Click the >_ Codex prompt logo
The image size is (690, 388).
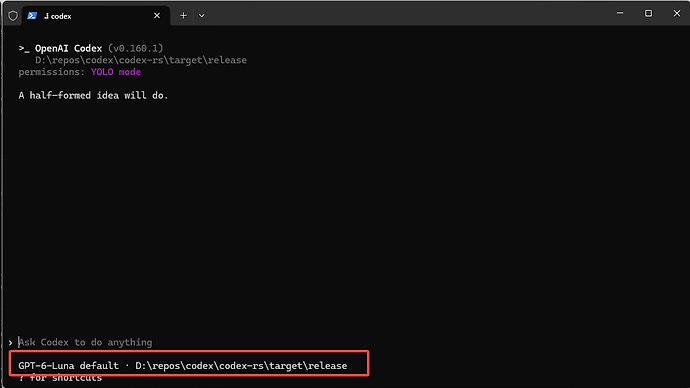(x=24, y=48)
